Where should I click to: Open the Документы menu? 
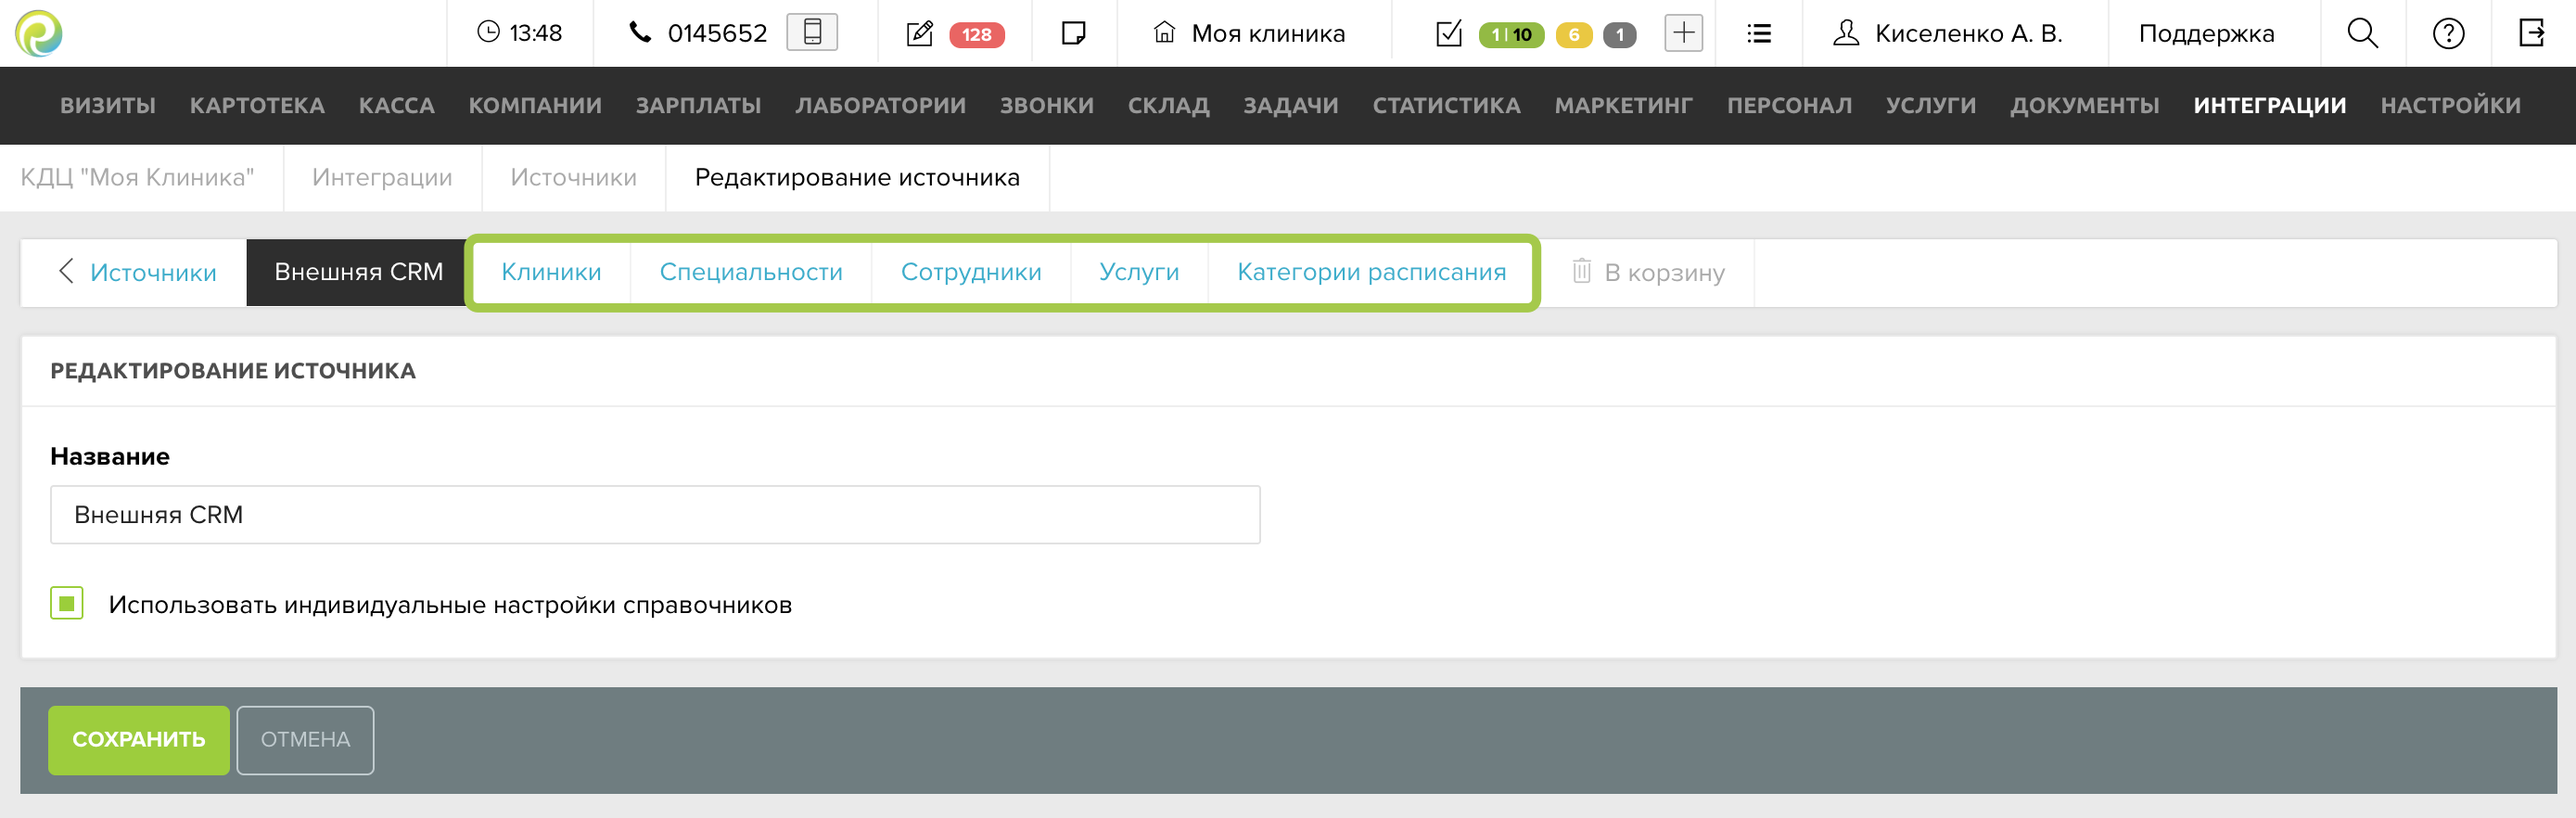[x=2085, y=105]
